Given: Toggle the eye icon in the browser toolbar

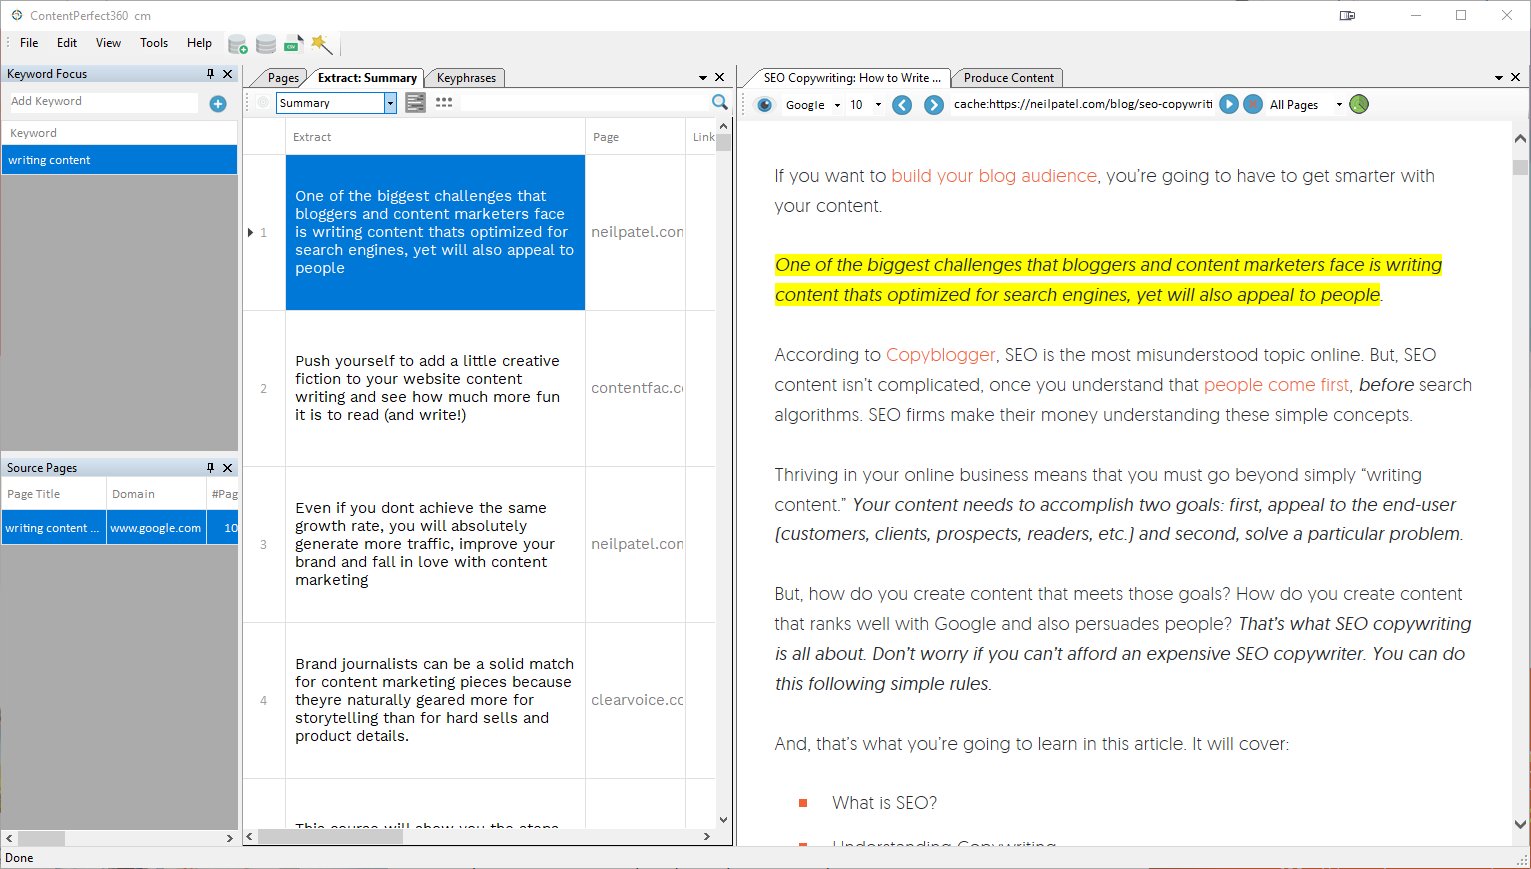Looking at the screenshot, I should pyautogui.click(x=764, y=104).
